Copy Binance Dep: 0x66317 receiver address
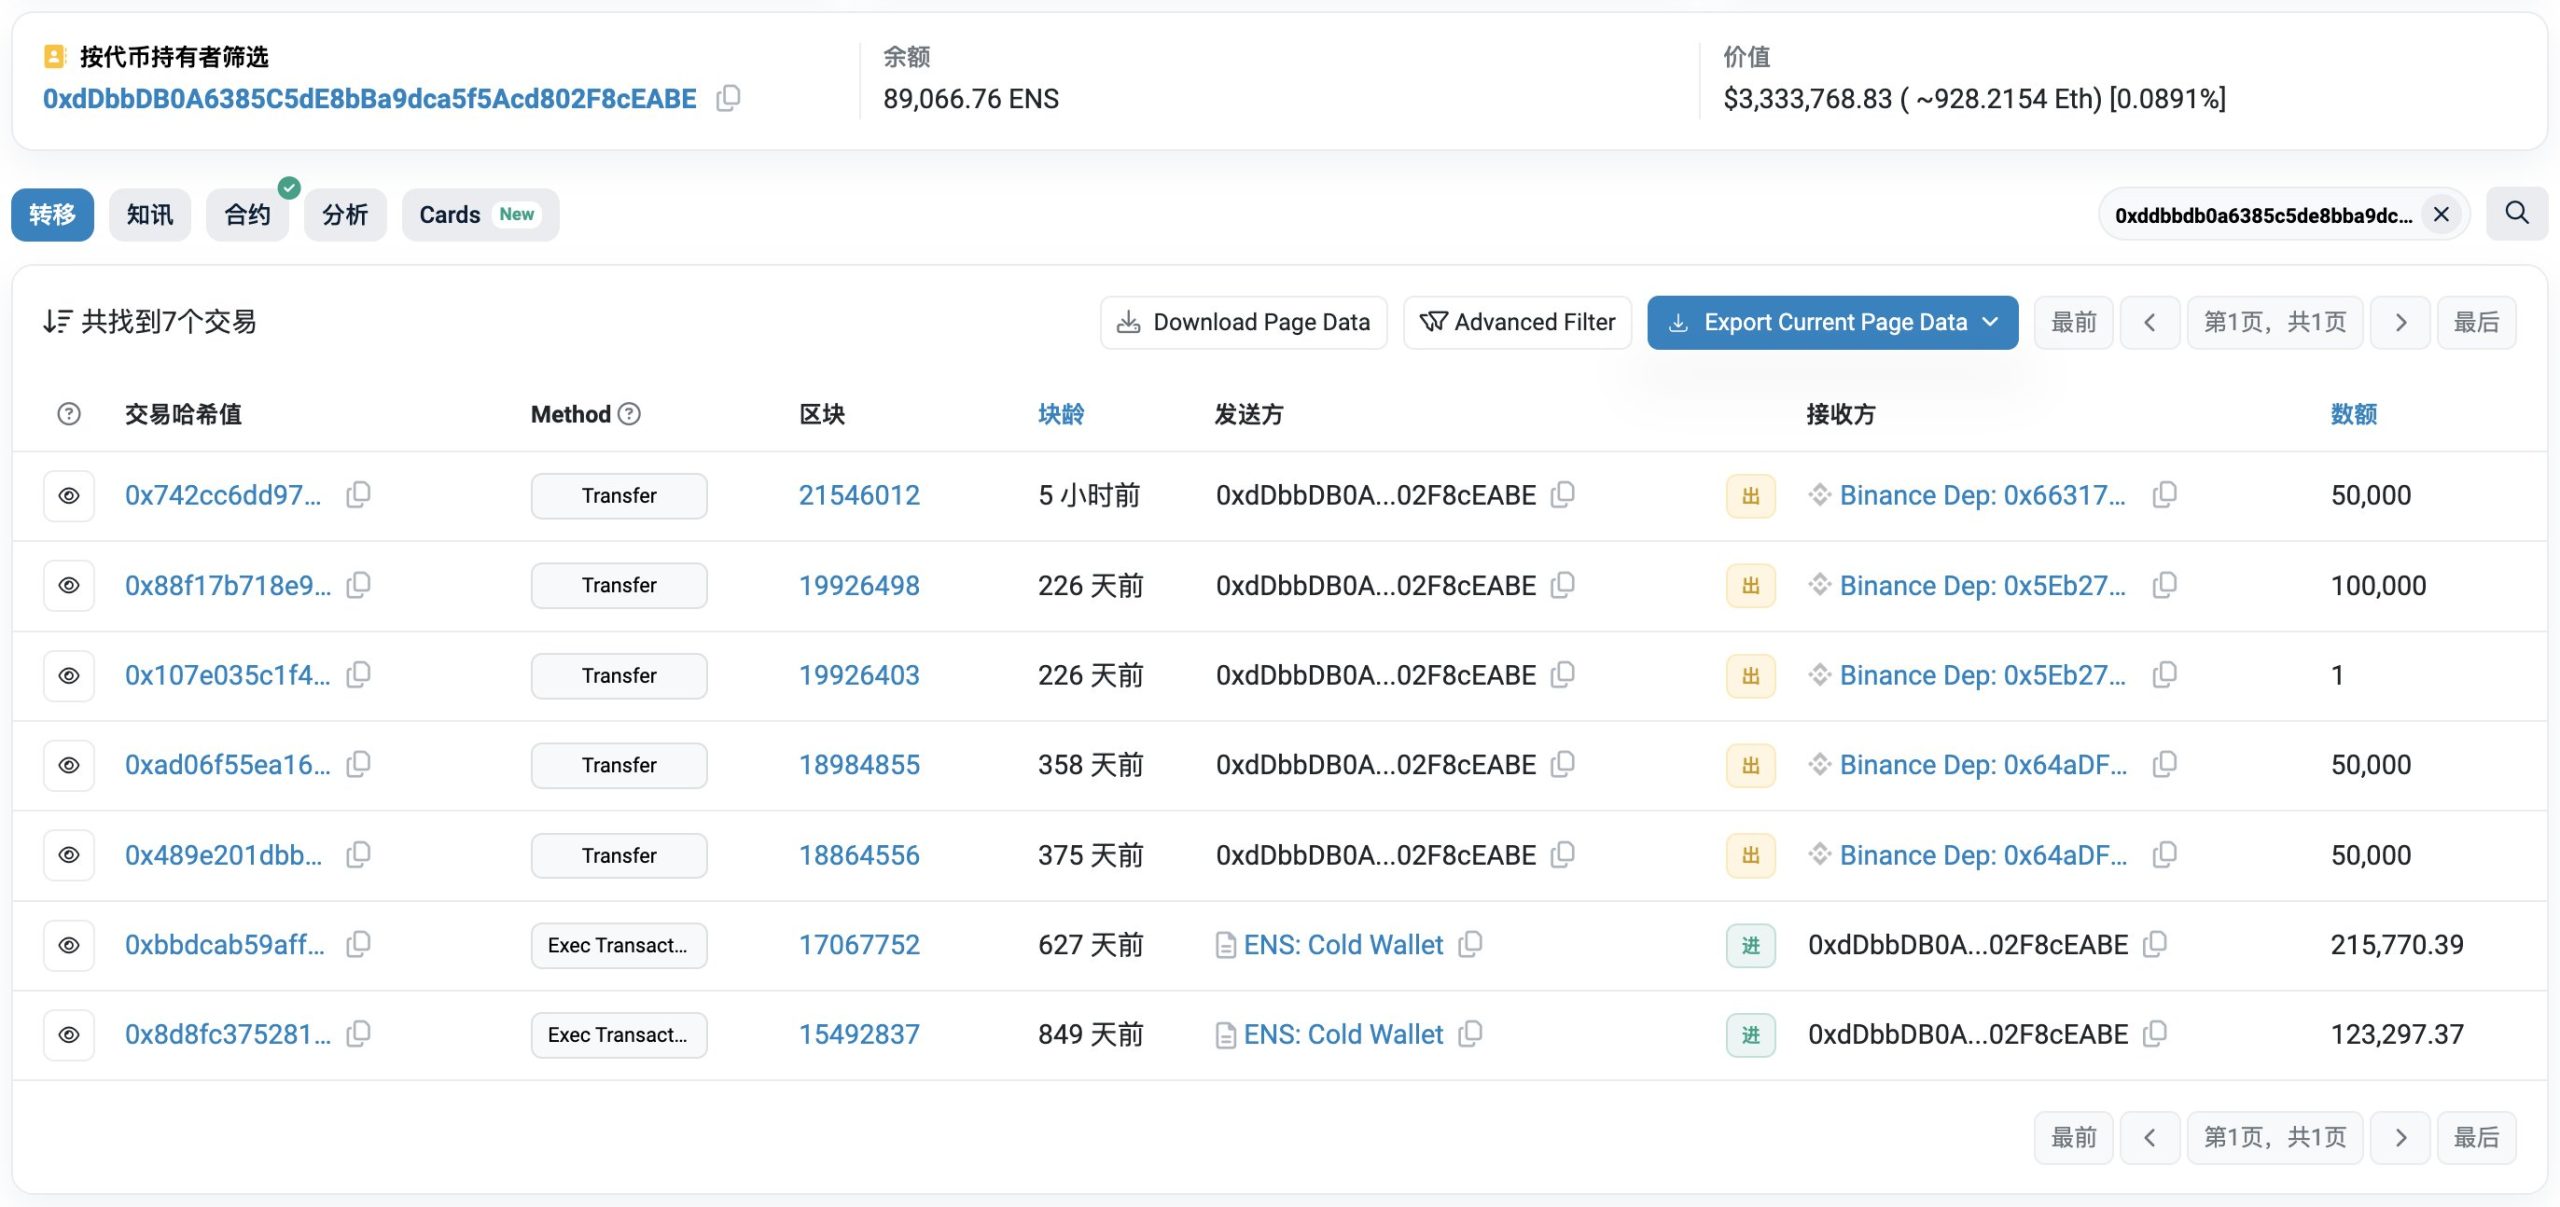This screenshot has height=1207, width=2560. tap(2164, 494)
